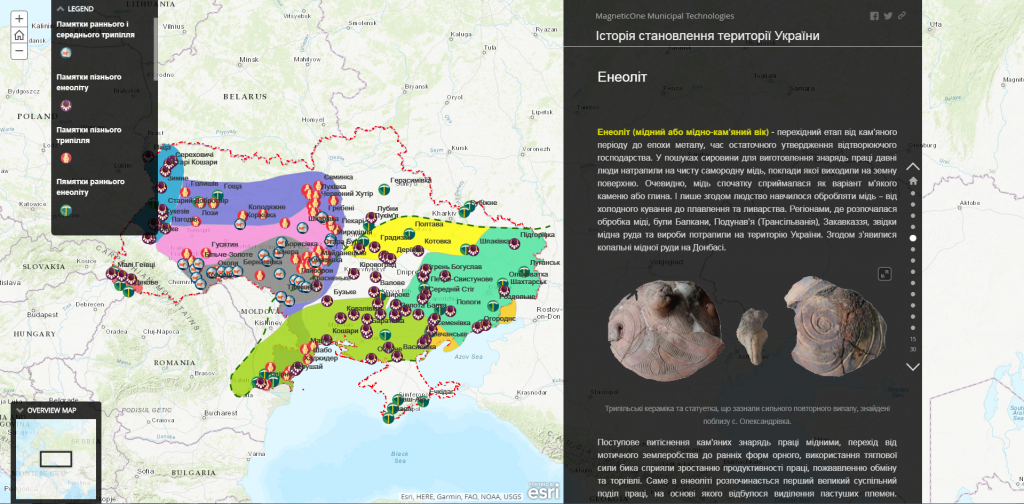
Task: Click the early and middle Trypillia legend symbol
Action: [65, 52]
